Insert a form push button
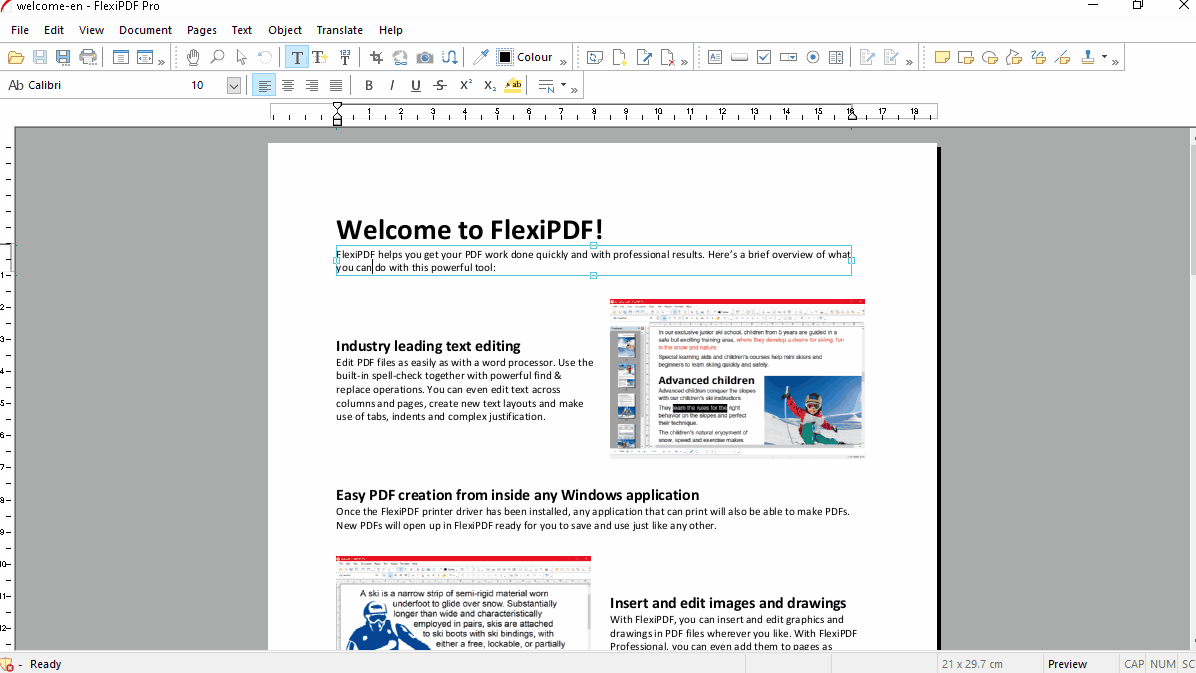Viewport: 1196px width, 673px height. (739, 57)
